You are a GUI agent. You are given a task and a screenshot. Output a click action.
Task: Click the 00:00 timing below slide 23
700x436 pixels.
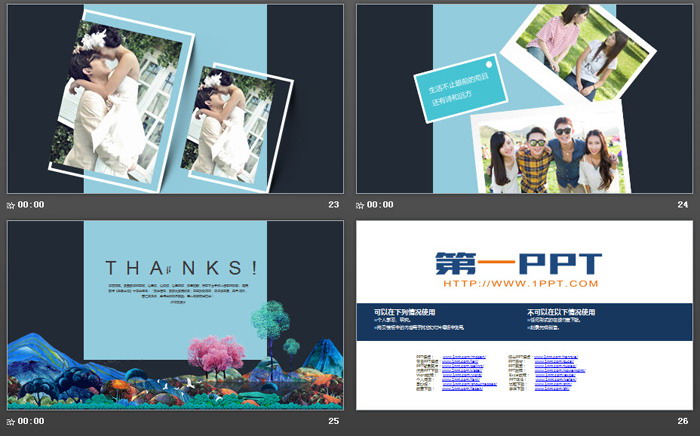click(x=32, y=205)
